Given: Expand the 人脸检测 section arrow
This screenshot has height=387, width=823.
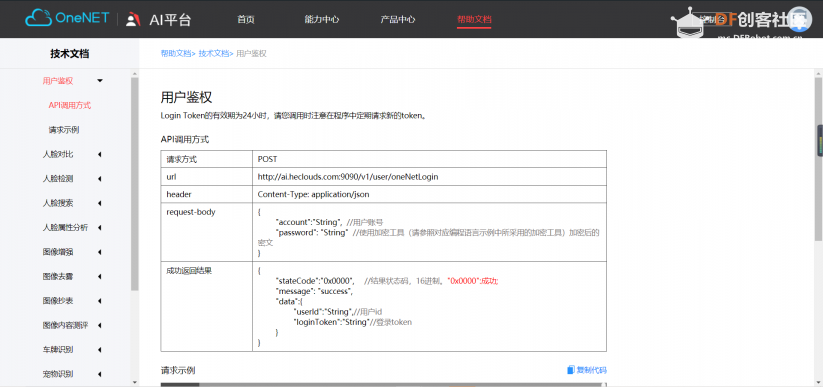Looking at the screenshot, I should click(100, 179).
